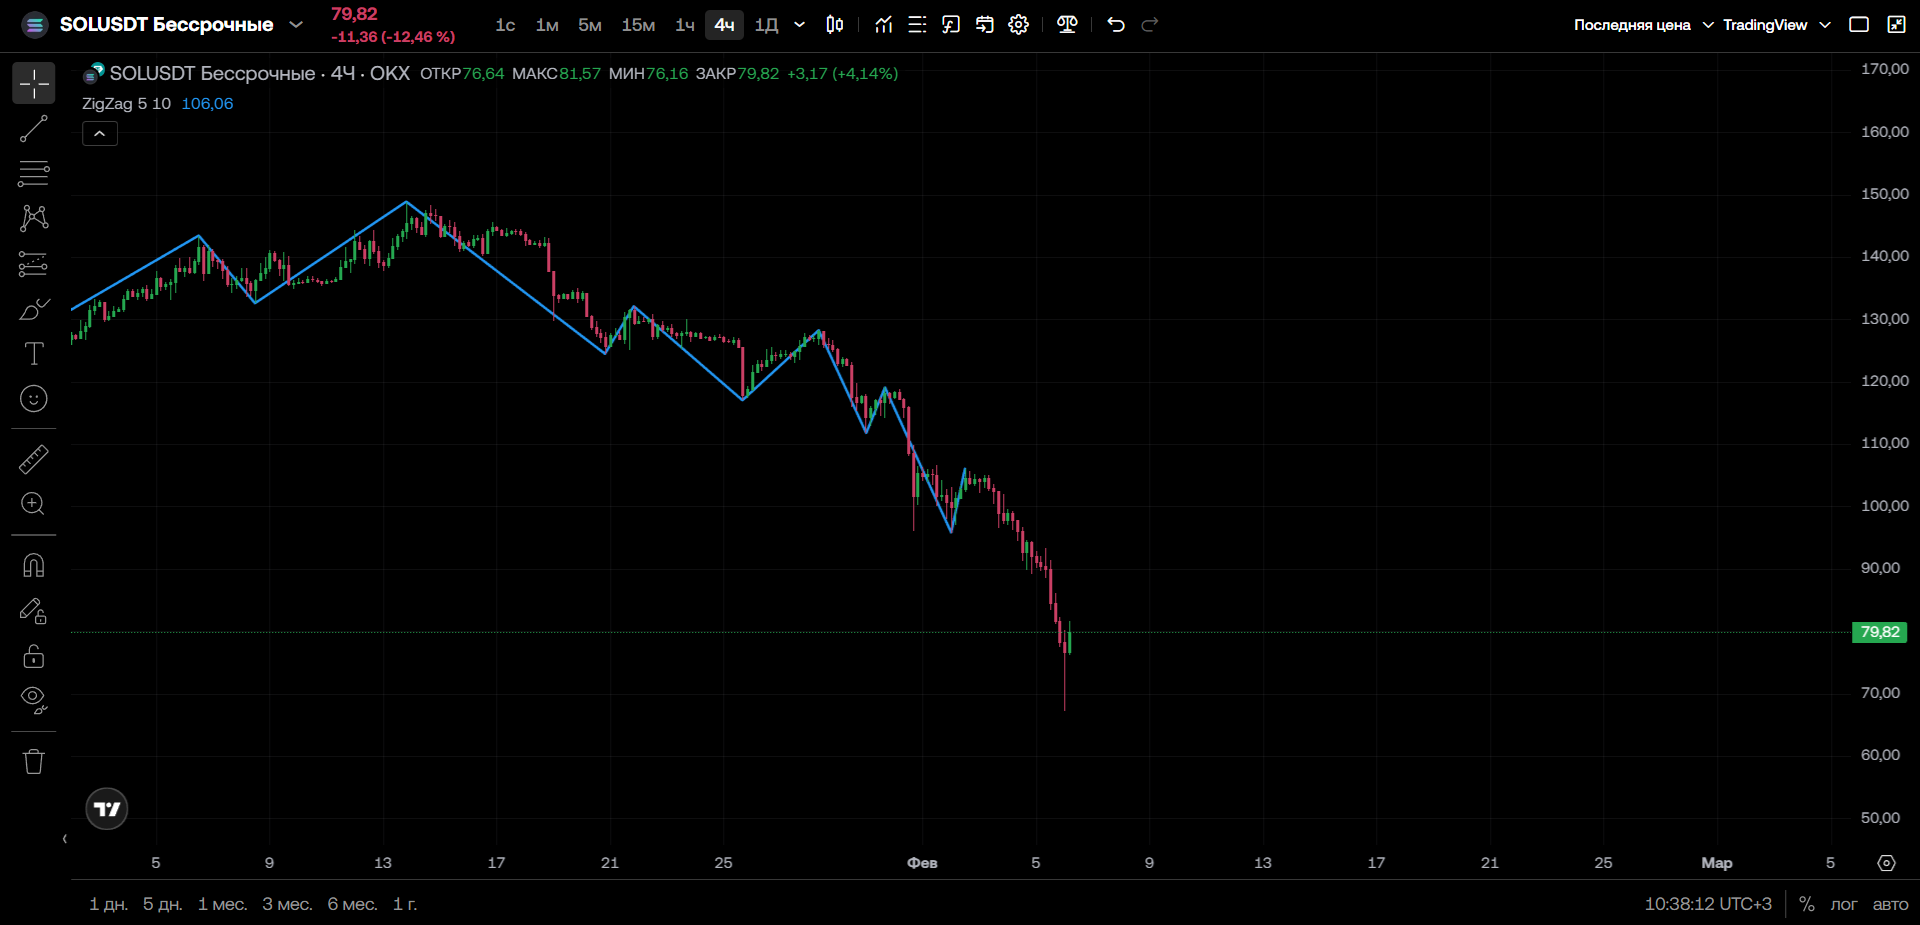Undo the last chart action
1920x925 pixels.
pos(1116,25)
